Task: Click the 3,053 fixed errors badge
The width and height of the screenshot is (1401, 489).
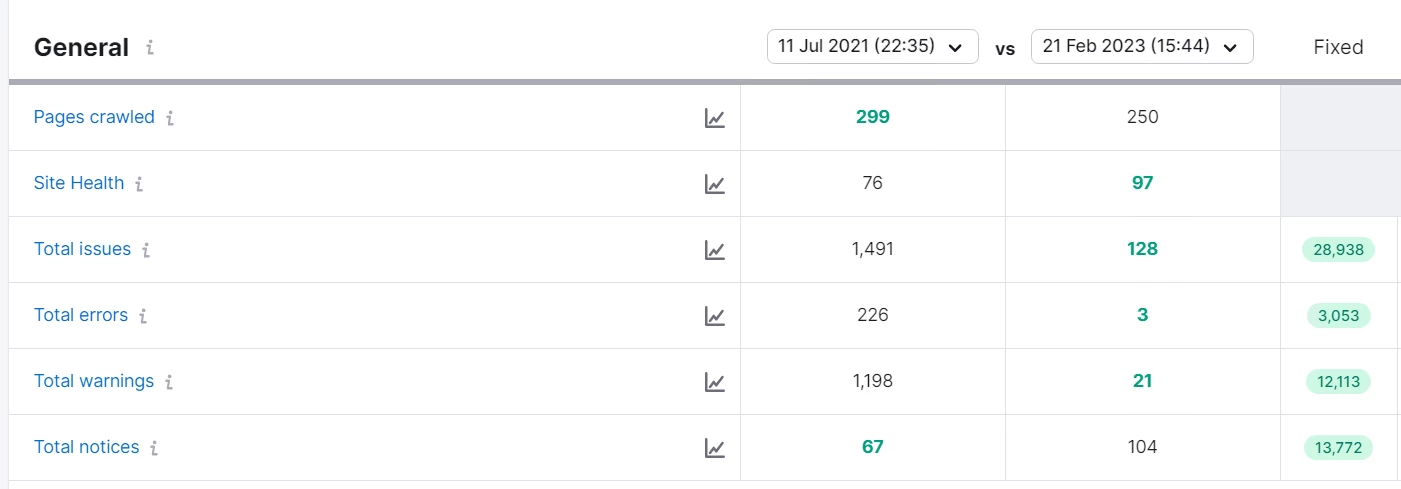Action: point(1338,316)
